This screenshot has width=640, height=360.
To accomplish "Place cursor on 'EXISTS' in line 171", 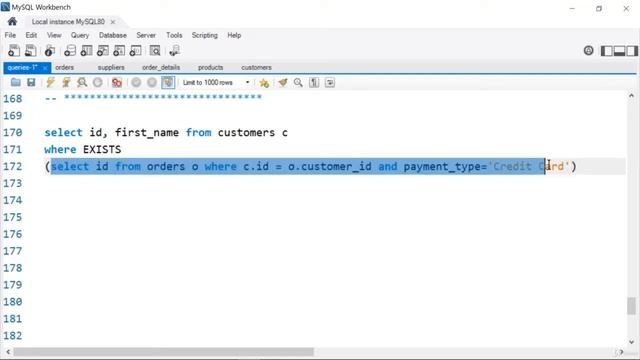I will coord(102,149).
